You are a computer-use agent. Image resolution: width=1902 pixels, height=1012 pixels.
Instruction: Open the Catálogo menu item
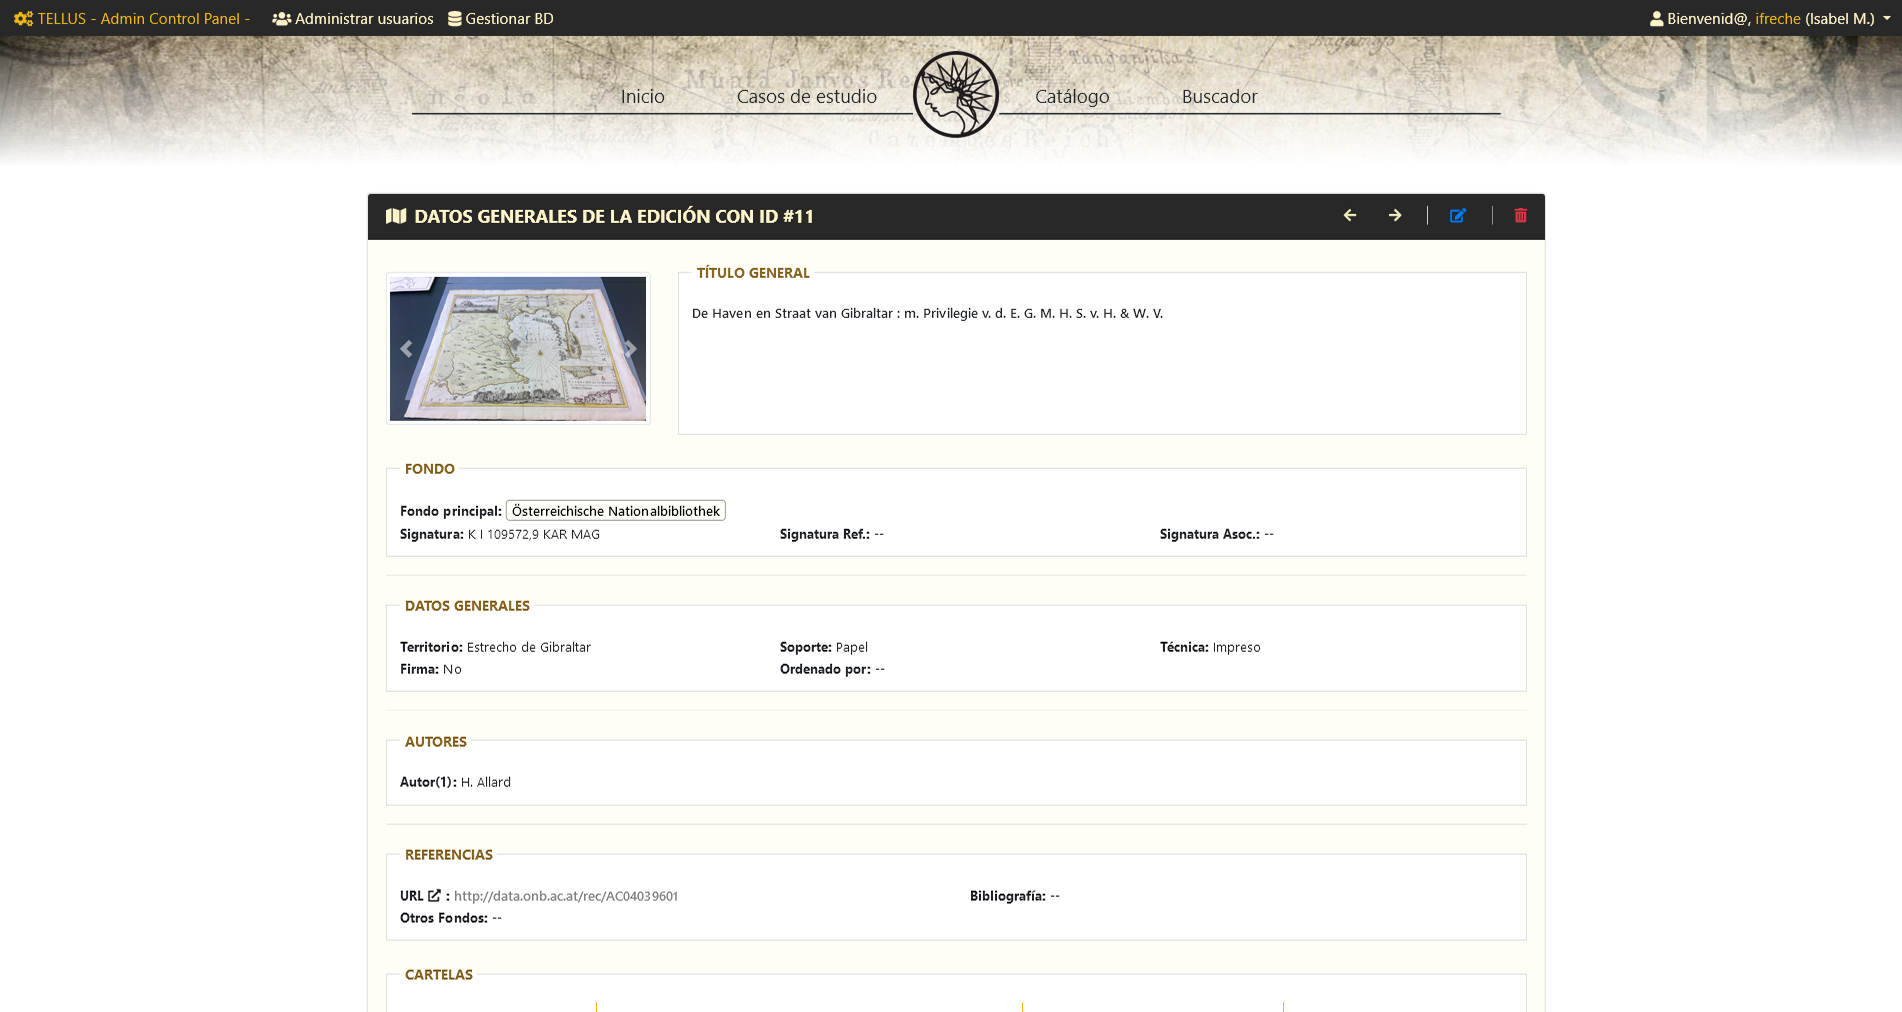1071,96
